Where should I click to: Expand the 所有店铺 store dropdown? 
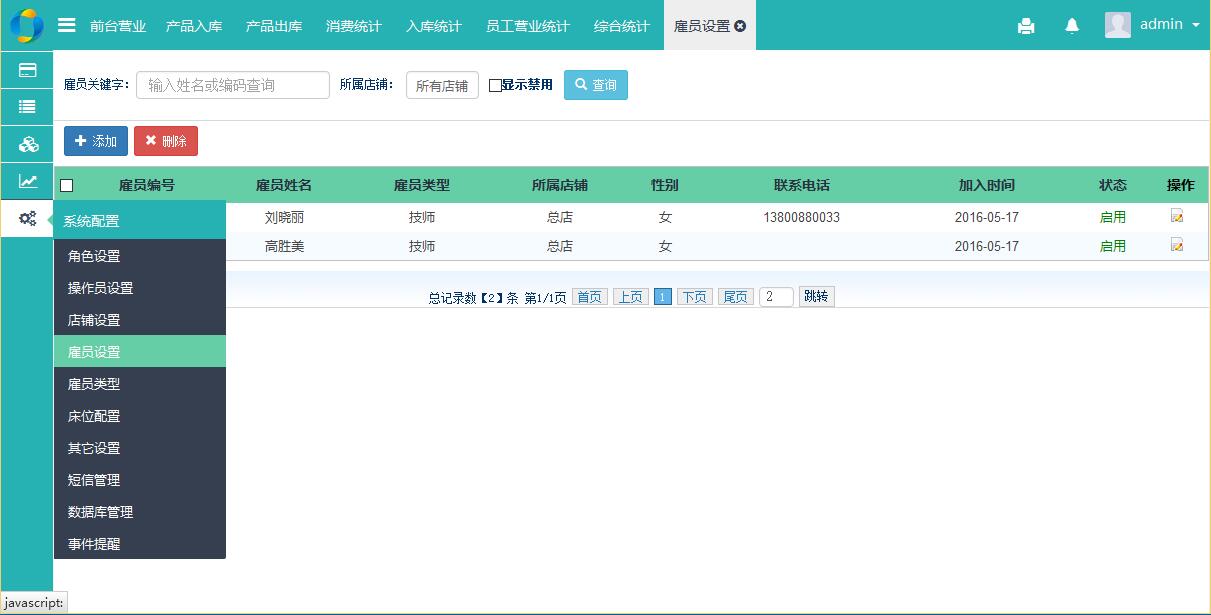[442, 86]
